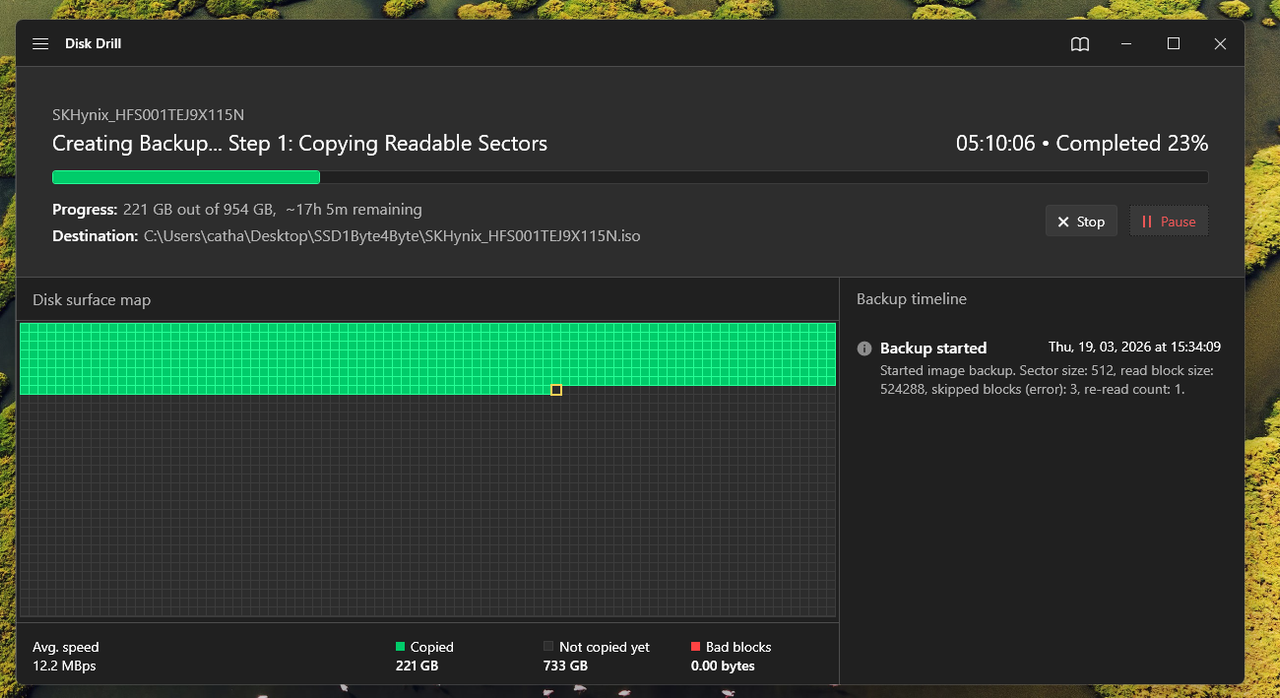The height and width of the screenshot is (698, 1280).
Task: Click the SKHynix_HFS001TEJ9X115N drive name
Action: (x=148, y=115)
